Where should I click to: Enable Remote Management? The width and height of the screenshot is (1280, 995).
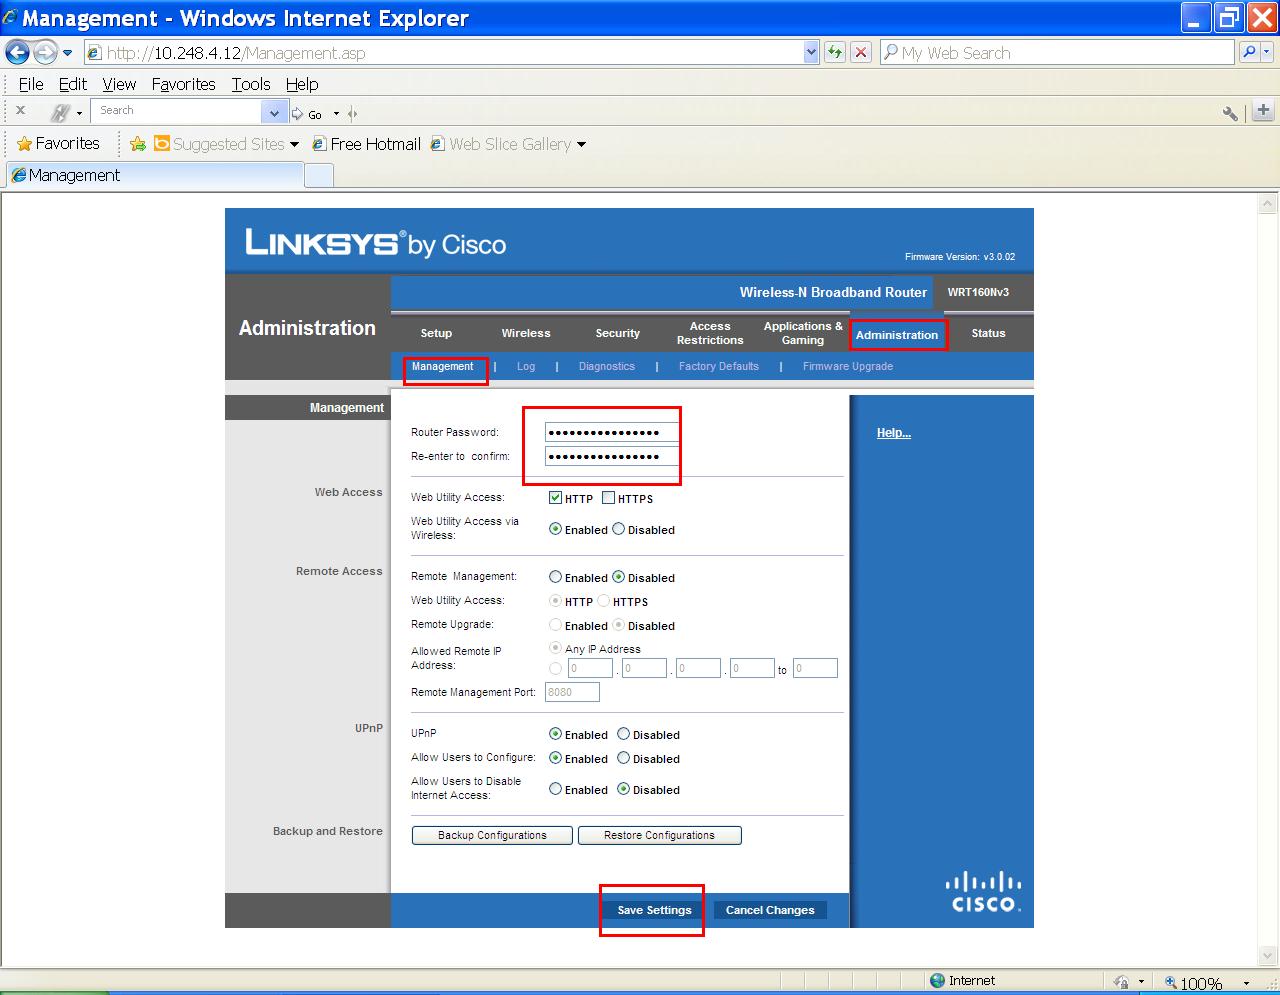[x=556, y=577]
